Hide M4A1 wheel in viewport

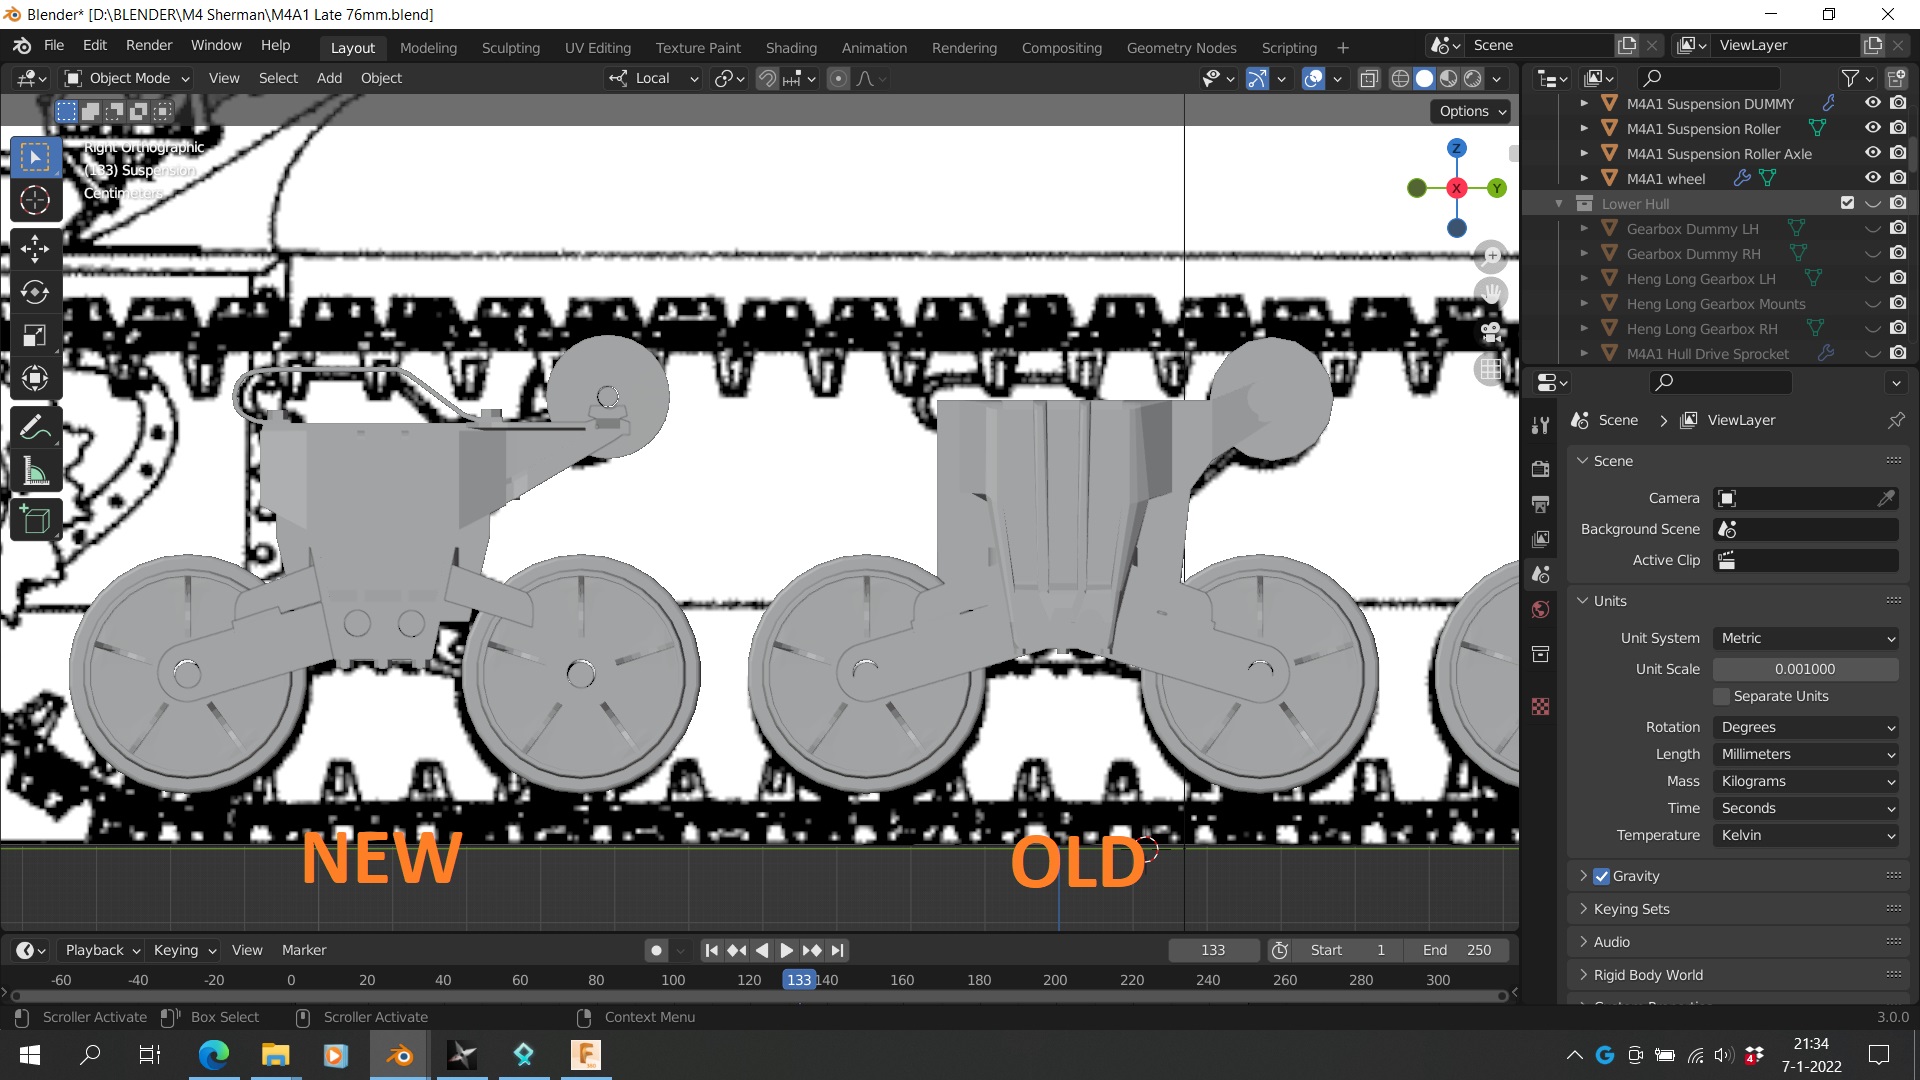point(1873,178)
